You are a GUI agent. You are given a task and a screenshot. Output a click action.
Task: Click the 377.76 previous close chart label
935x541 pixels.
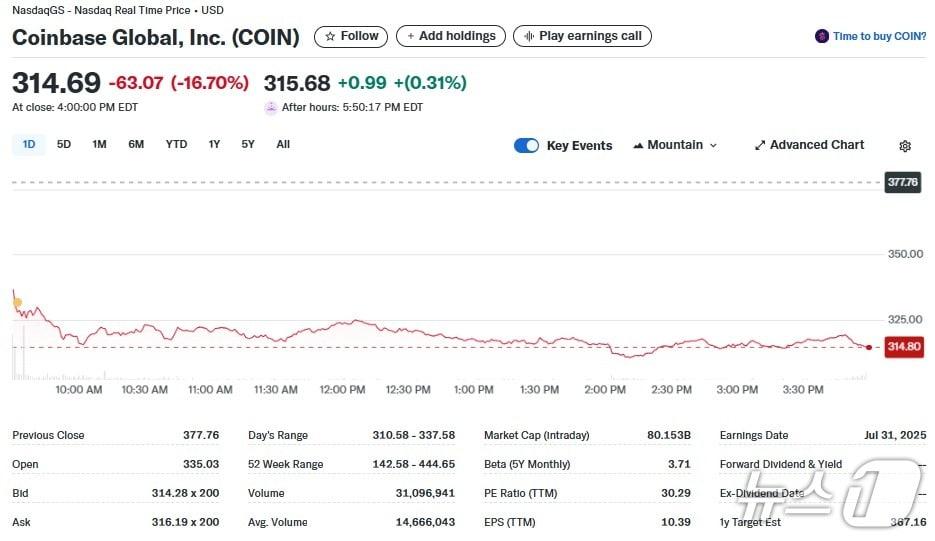(903, 182)
